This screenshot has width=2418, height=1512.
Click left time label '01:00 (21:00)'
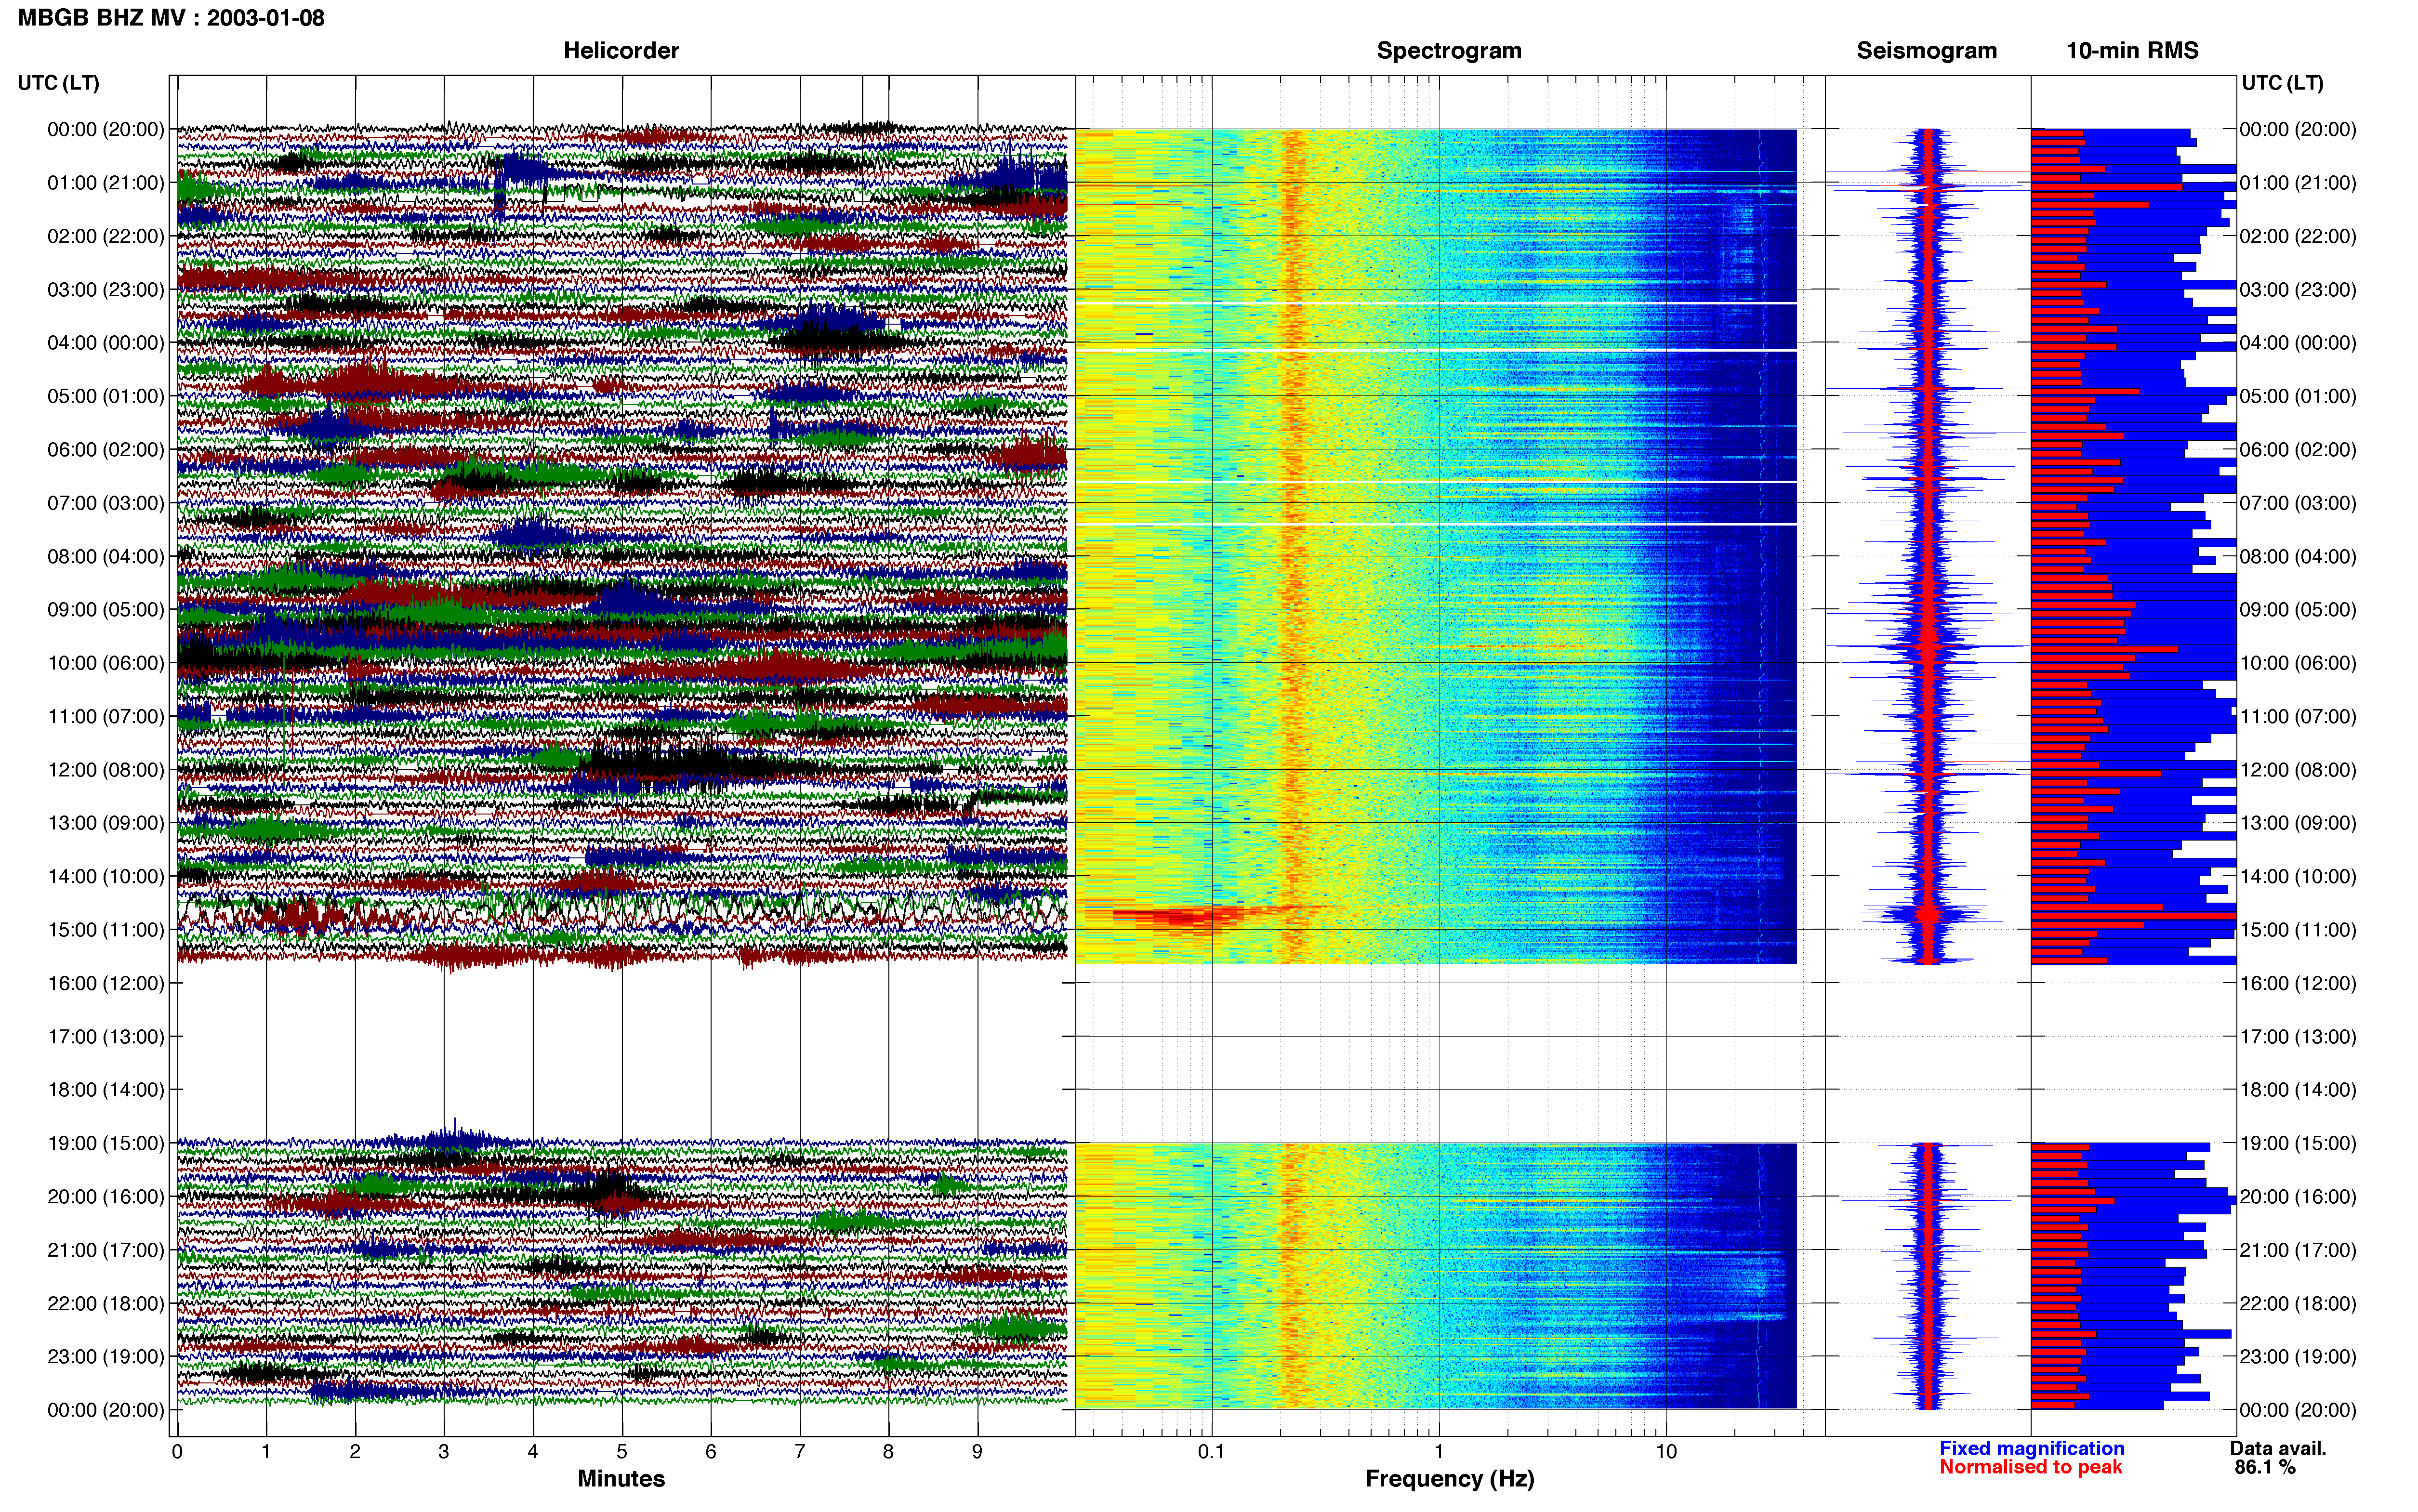point(106,183)
